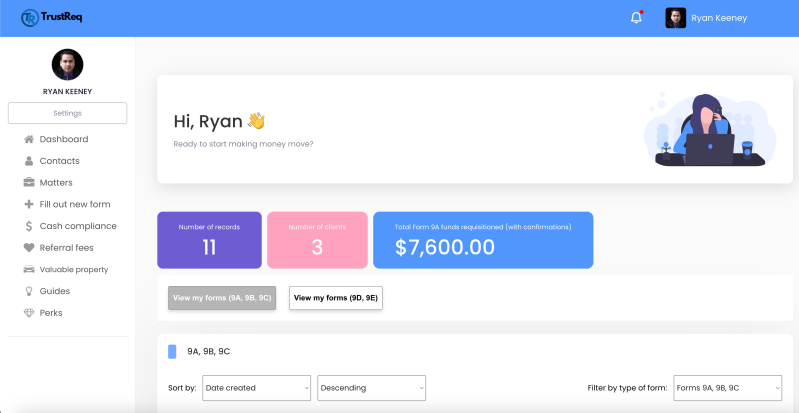The image size is (799, 413).
Task: Click the Referral fees heart icon
Action: pyautogui.click(x=29, y=248)
